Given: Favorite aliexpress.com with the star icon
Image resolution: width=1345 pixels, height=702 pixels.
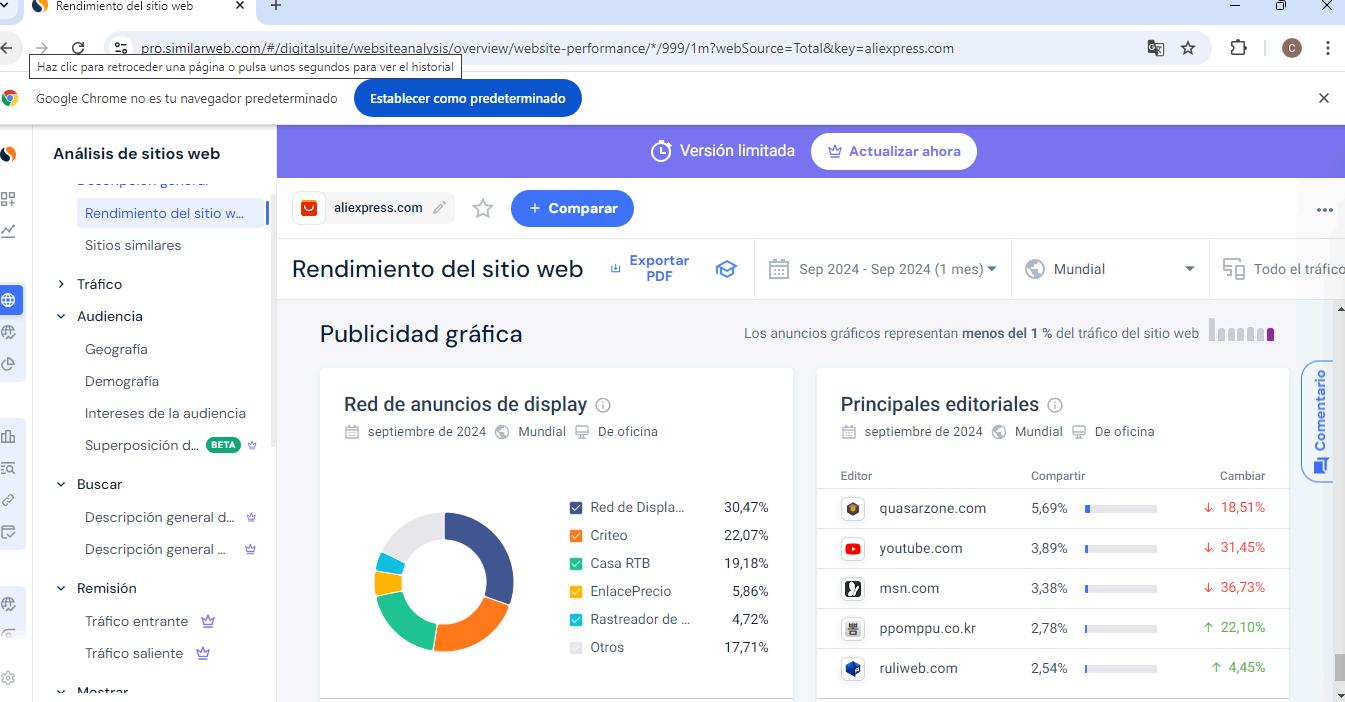Looking at the screenshot, I should coord(483,208).
